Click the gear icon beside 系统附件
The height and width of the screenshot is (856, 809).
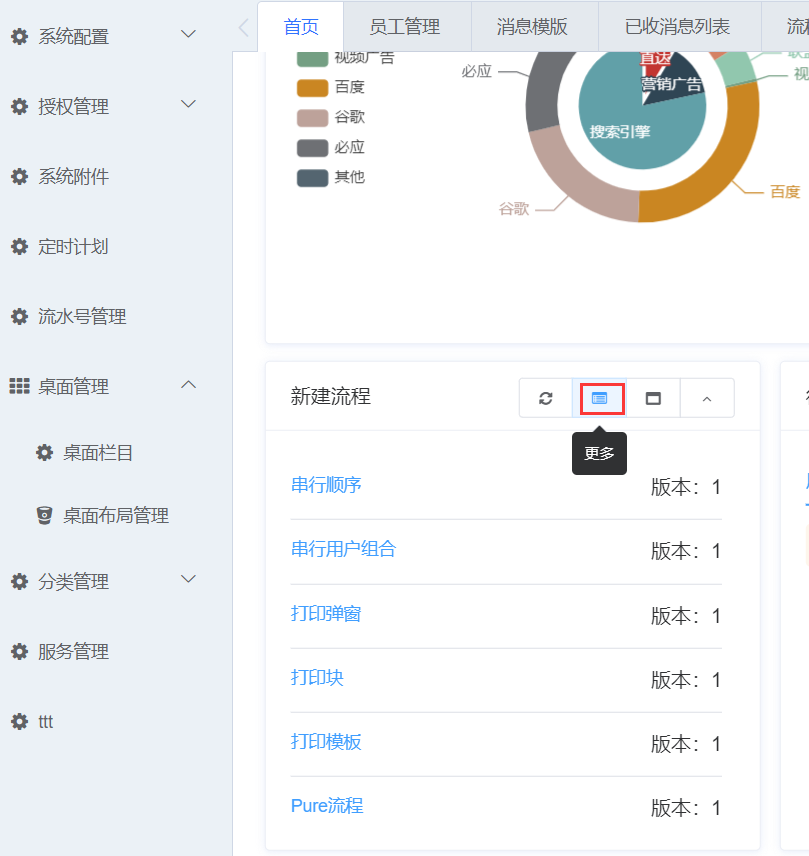(x=19, y=177)
